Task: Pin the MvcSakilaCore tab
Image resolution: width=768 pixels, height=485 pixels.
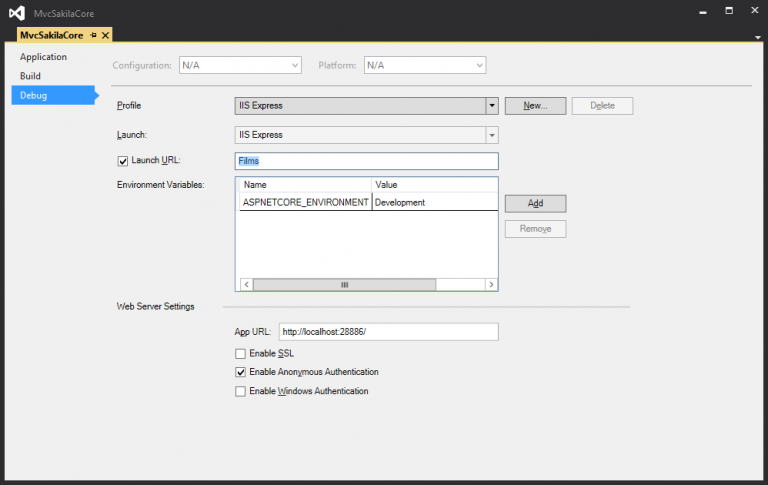Action: [x=93, y=35]
